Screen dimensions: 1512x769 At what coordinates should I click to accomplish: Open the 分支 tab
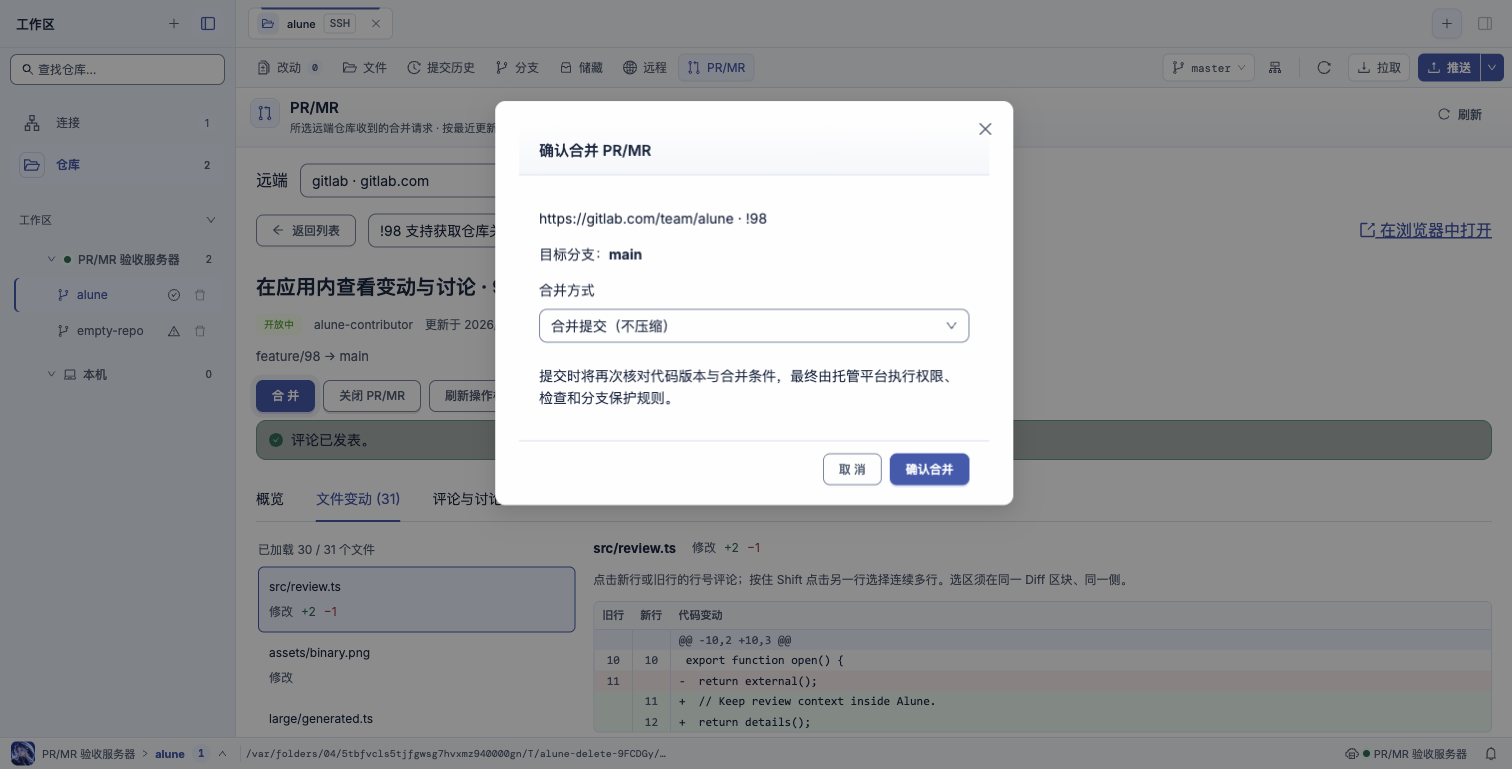[517, 68]
